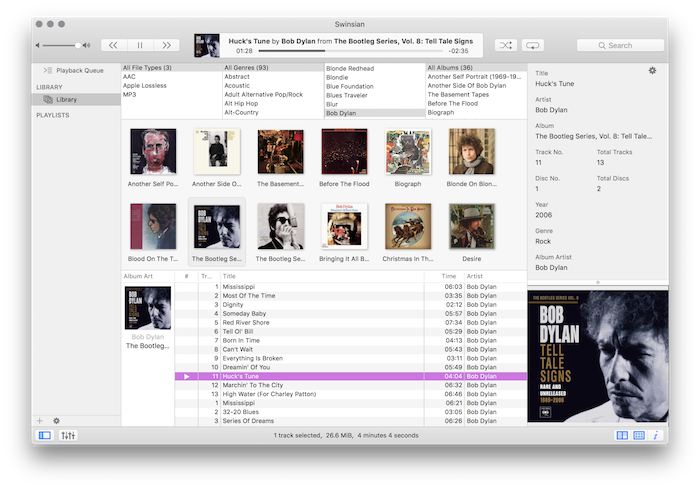Select the Alt Hip Hop genre
The height and width of the screenshot is (489, 700).
click(273, 104)
